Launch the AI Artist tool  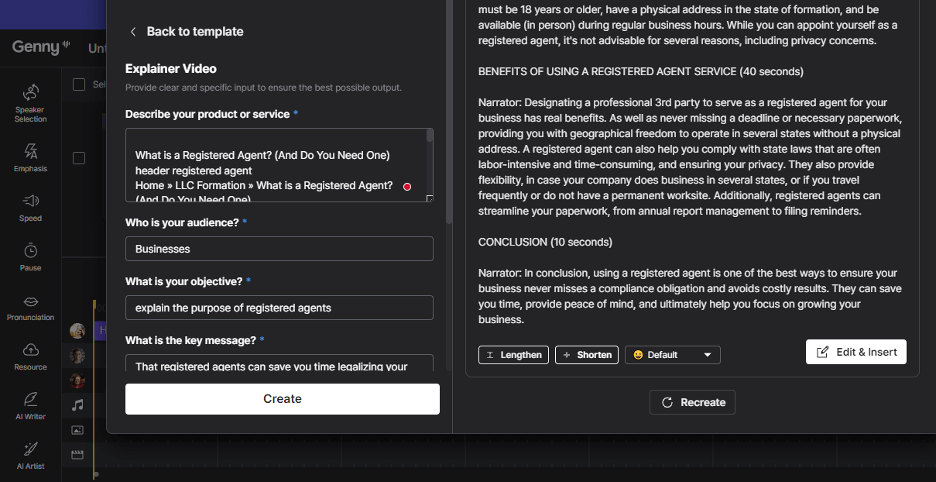[30, 456]
